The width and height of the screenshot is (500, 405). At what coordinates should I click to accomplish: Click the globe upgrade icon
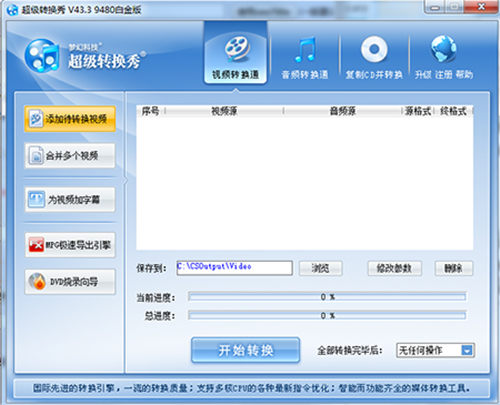coord(443,49)
